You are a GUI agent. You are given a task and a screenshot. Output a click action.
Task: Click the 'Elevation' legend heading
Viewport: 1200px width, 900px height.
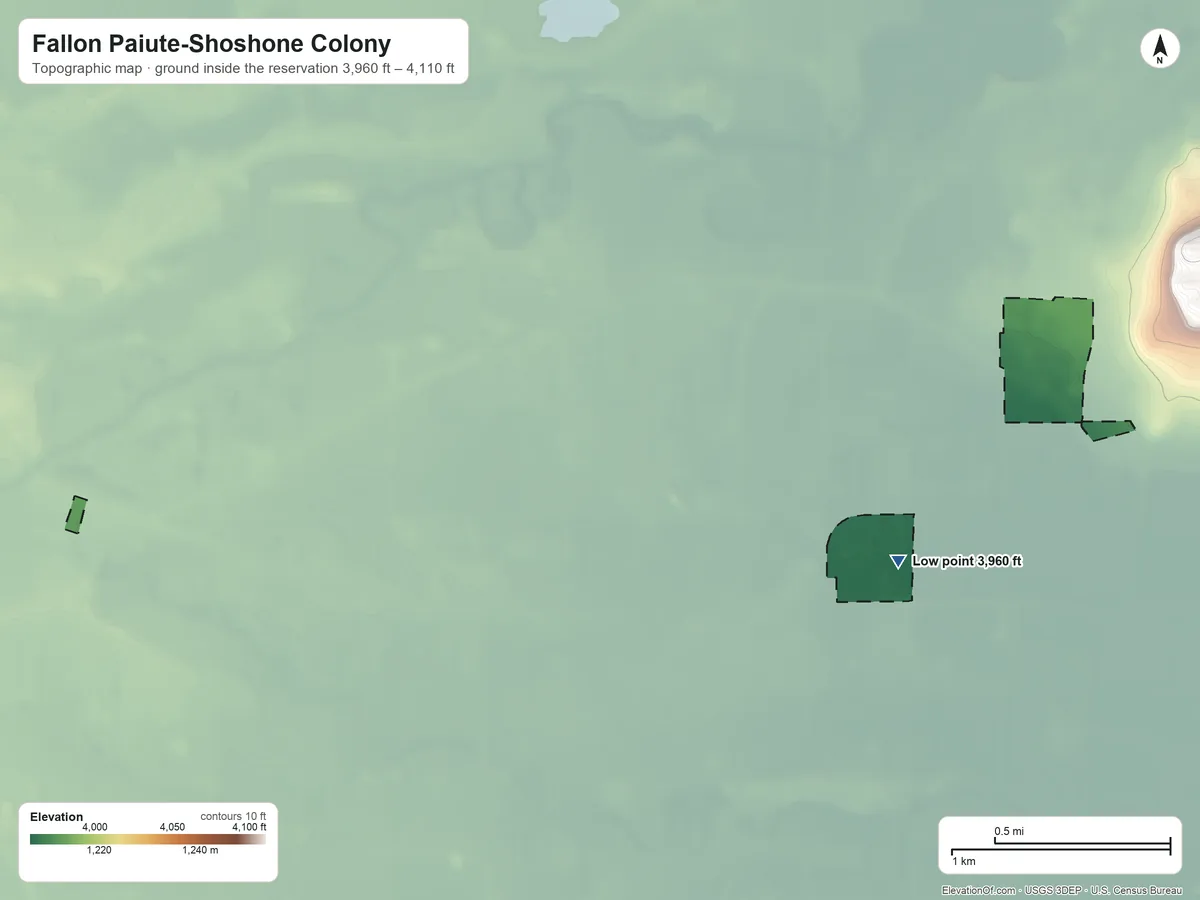pos(57,817)
